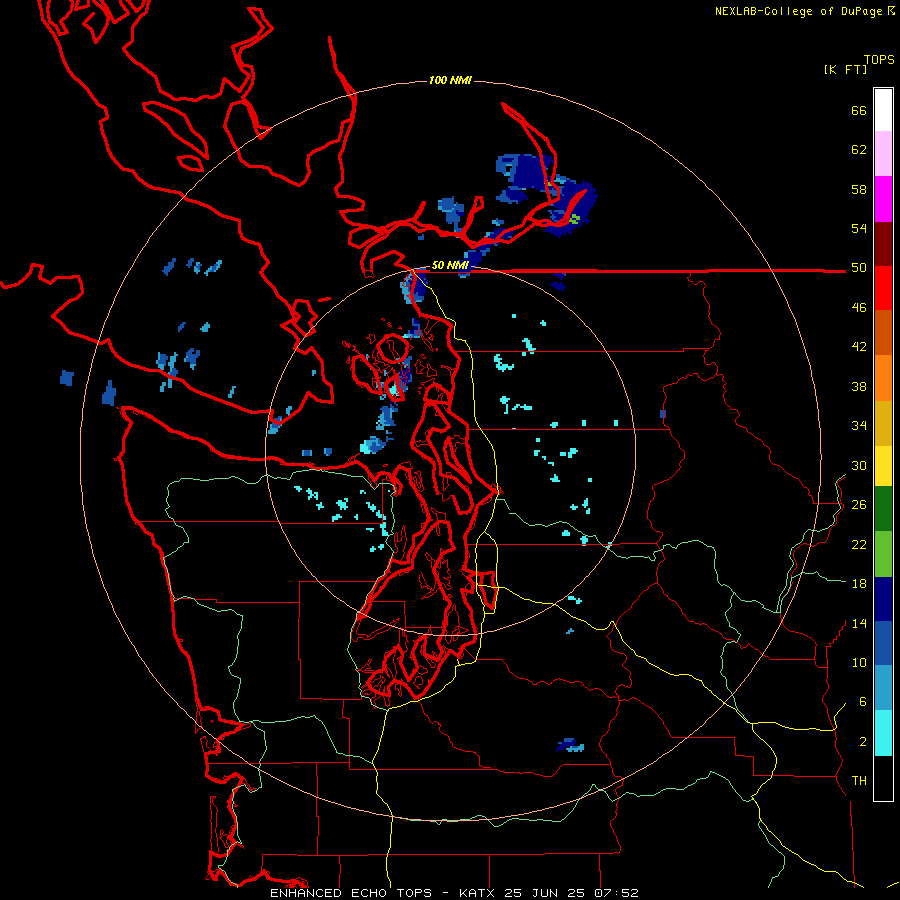Click the 26 legend value
This screenshot has width=900, height=900.
[x=859, y=505]
